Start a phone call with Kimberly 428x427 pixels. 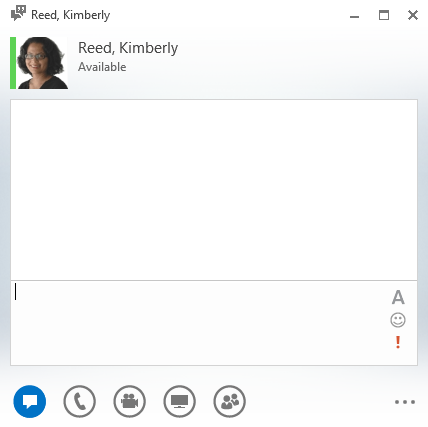(80, 401)
